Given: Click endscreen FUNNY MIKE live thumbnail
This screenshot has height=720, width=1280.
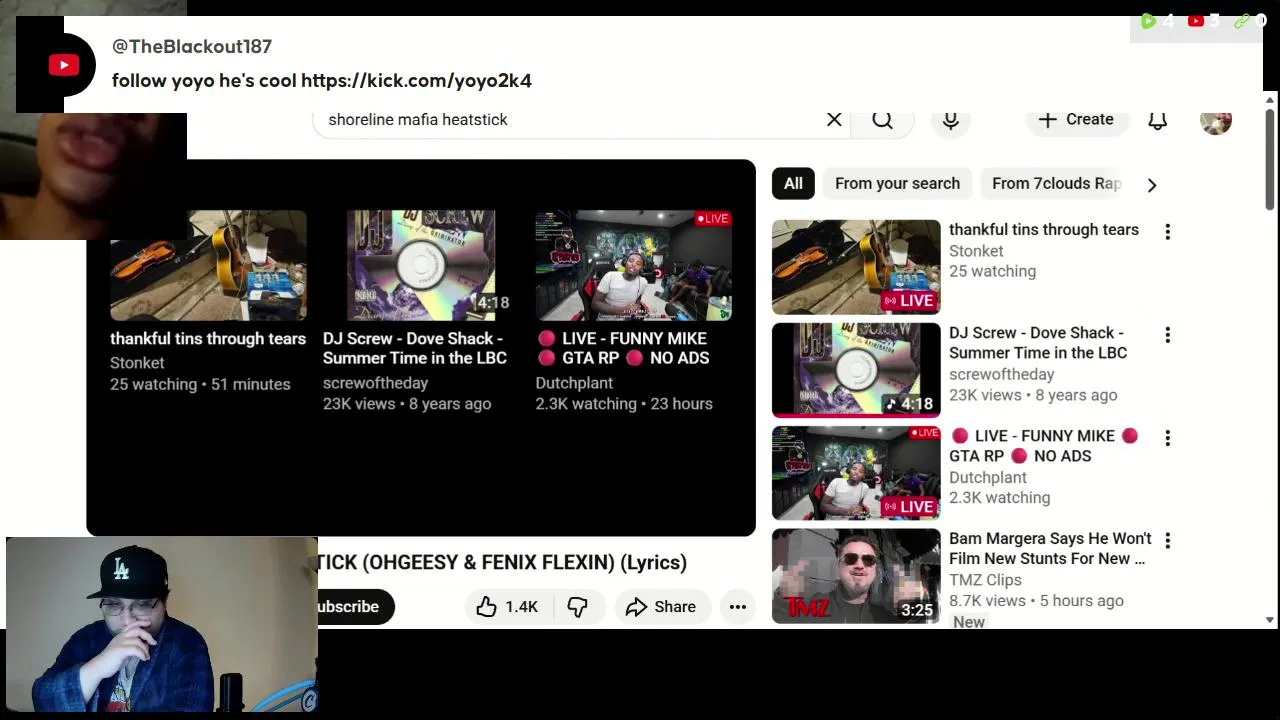Looking at the screenshot, I should (633, 265).
